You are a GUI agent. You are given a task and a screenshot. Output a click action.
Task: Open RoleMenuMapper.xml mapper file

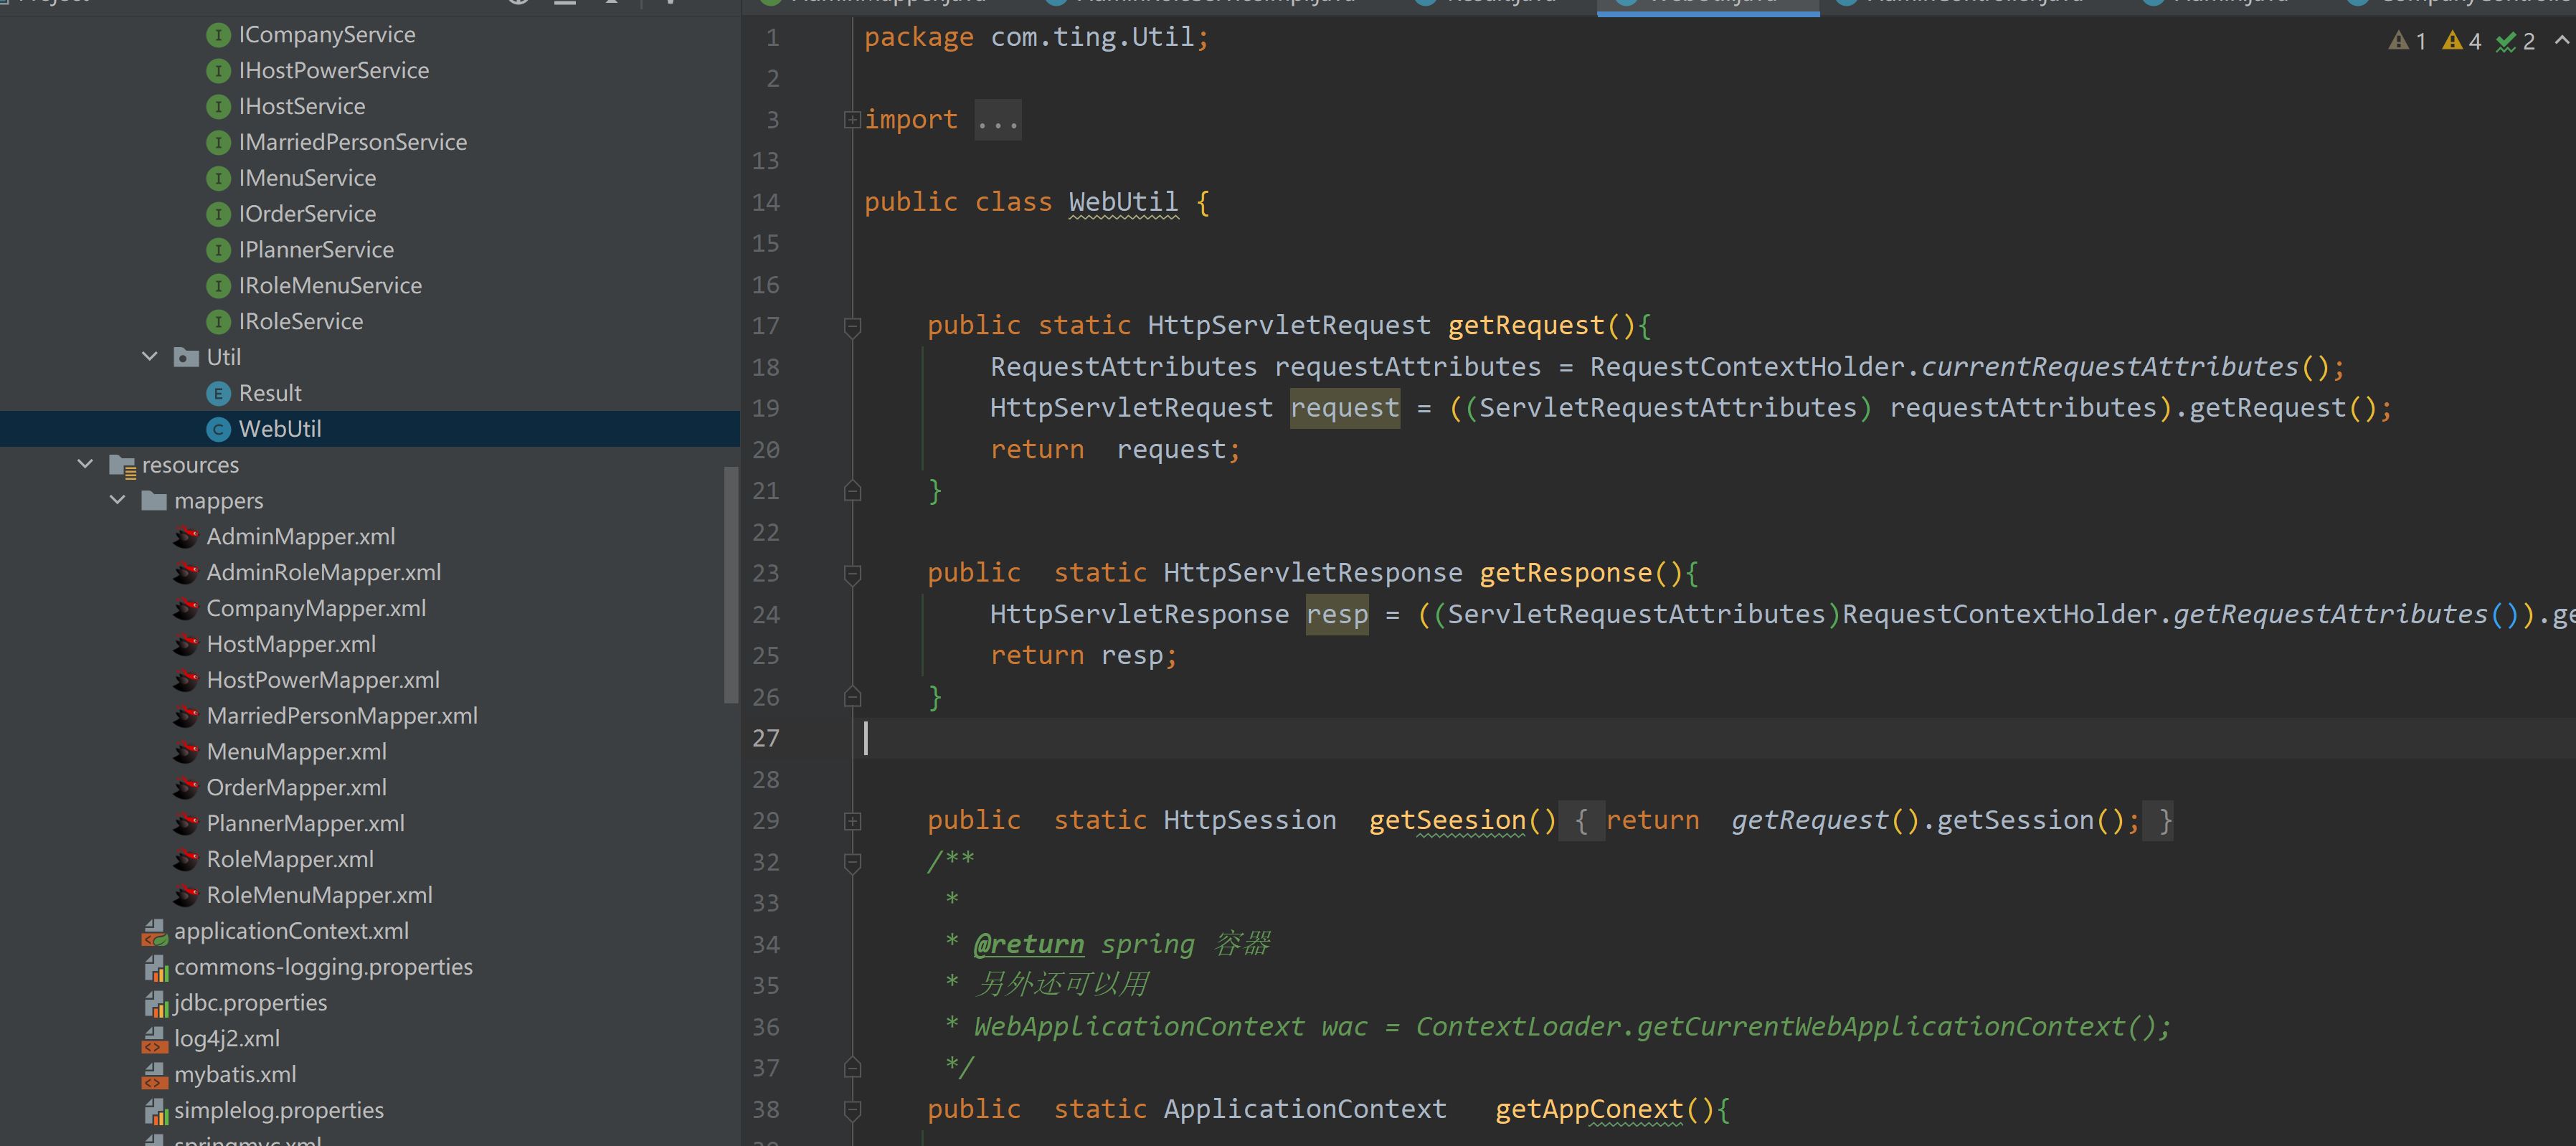[x=319, y=896]
